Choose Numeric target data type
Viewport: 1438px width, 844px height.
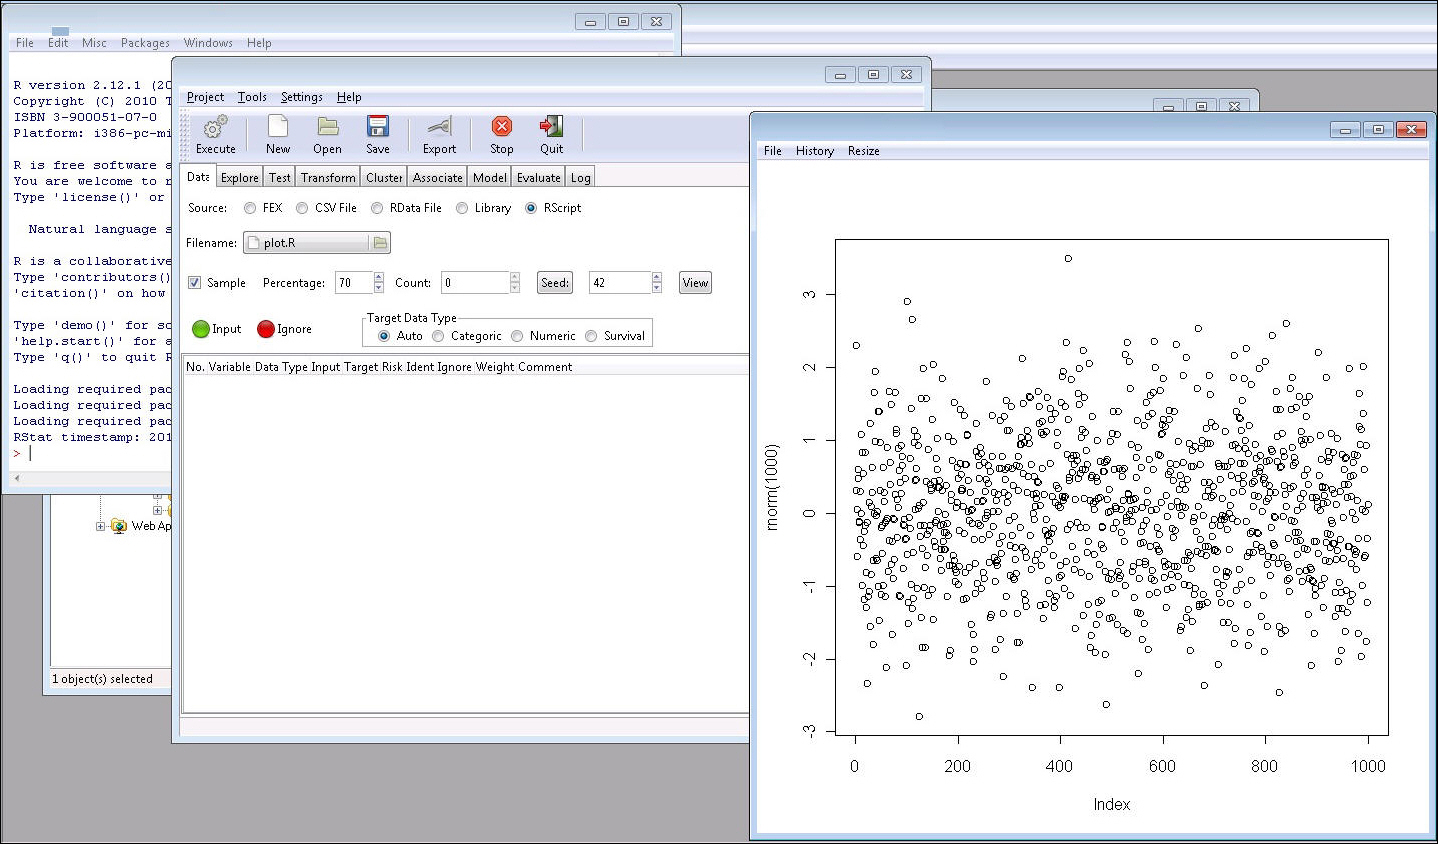(517, 336)
